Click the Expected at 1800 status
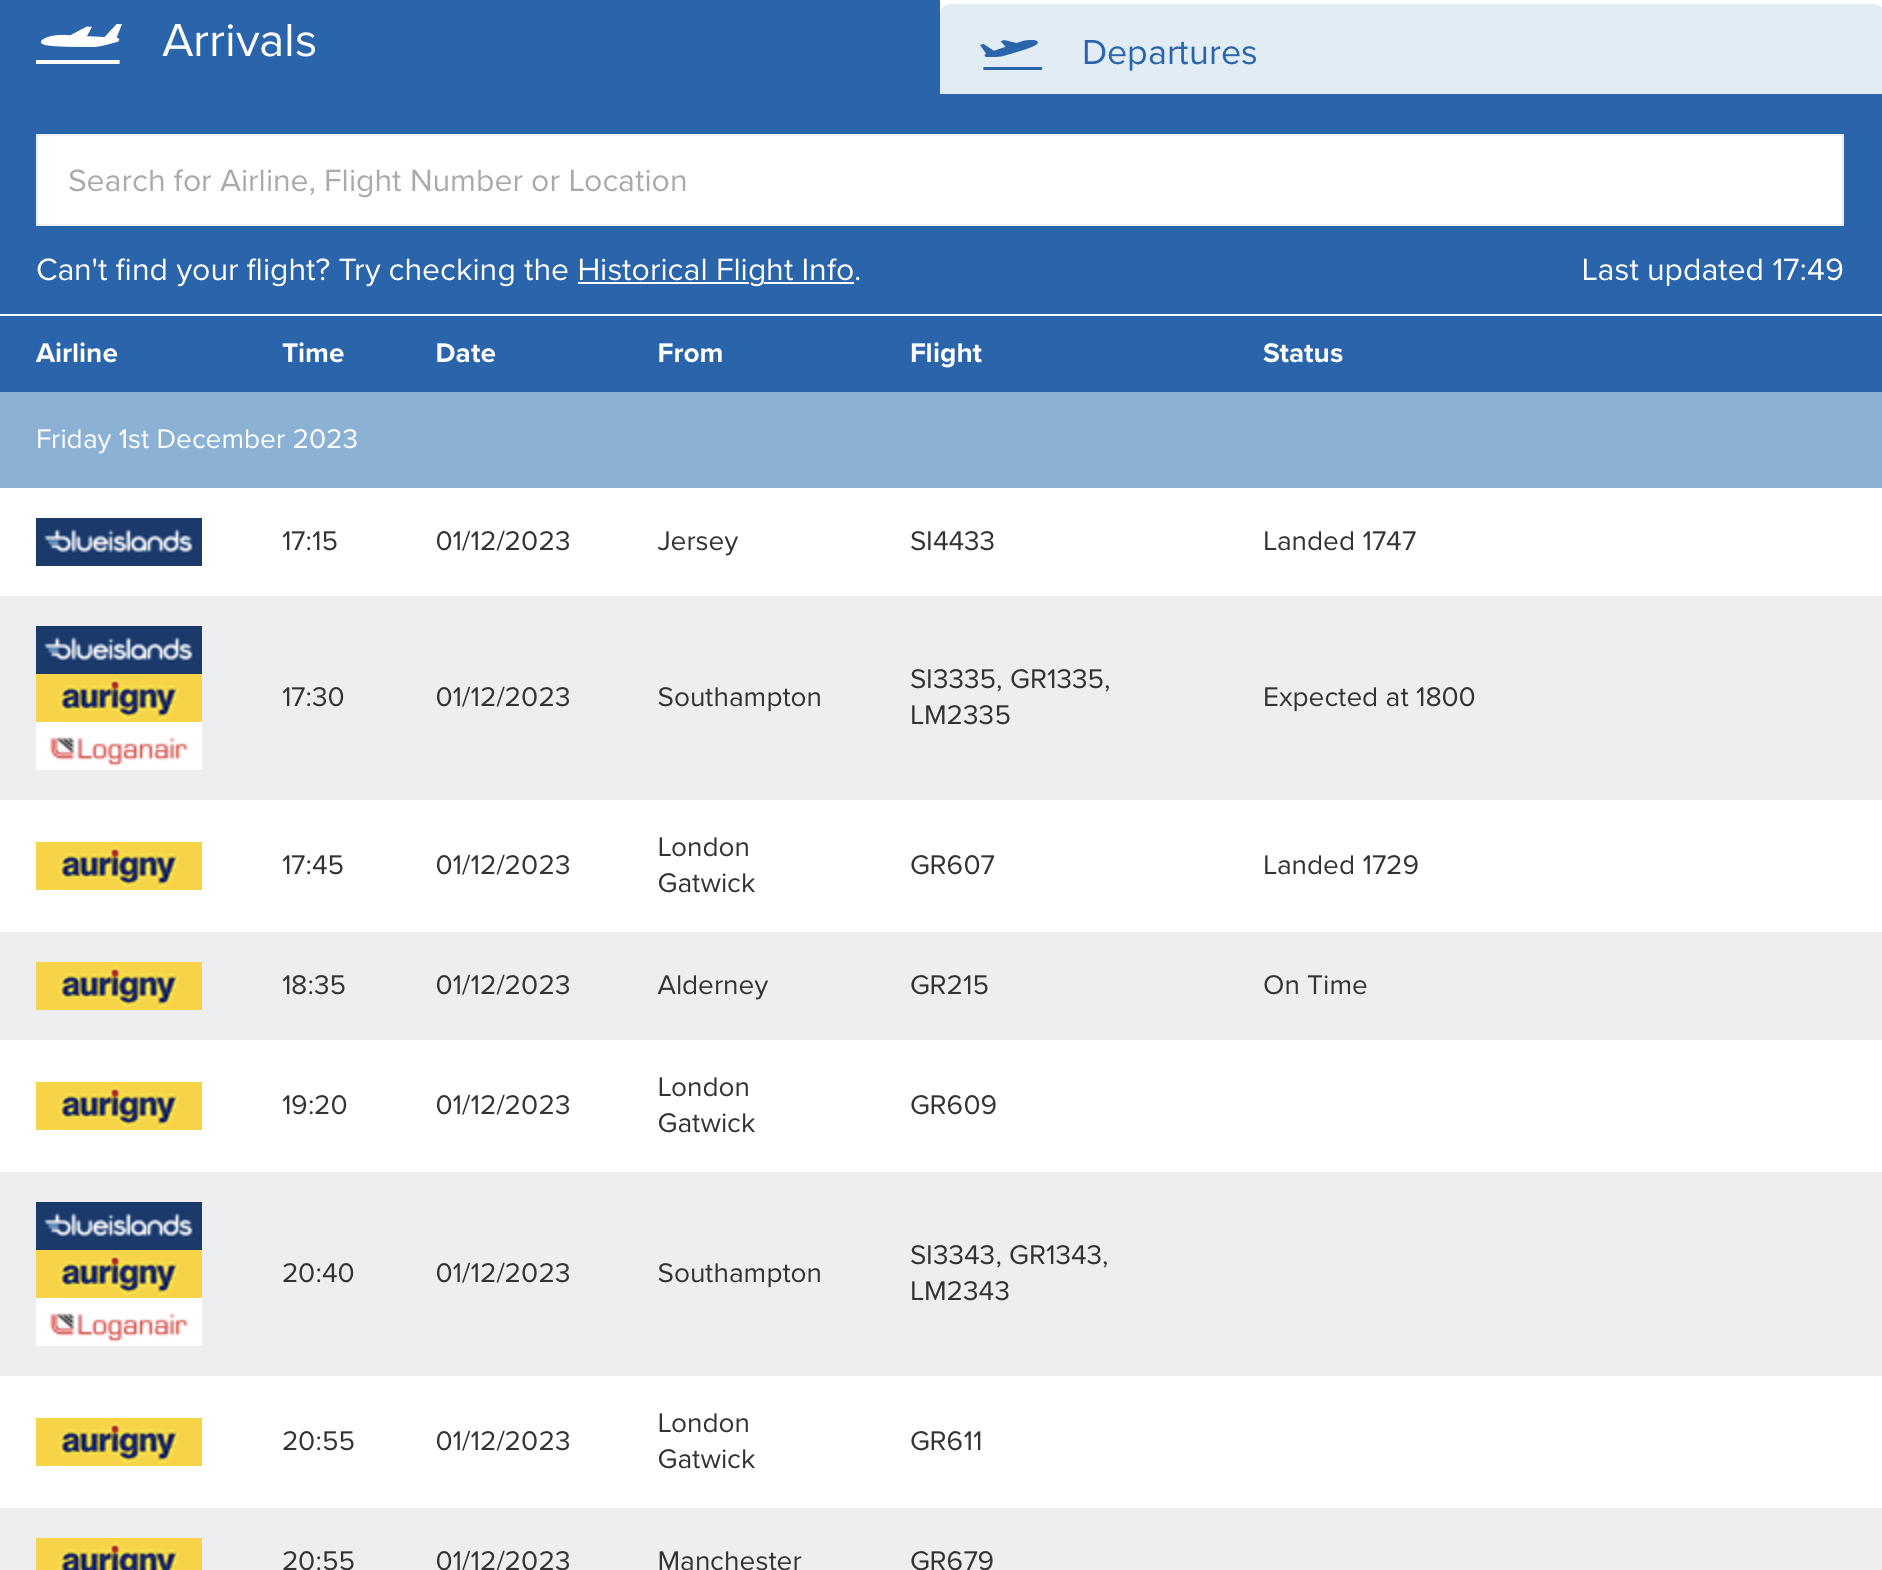 click(1369, 697)
